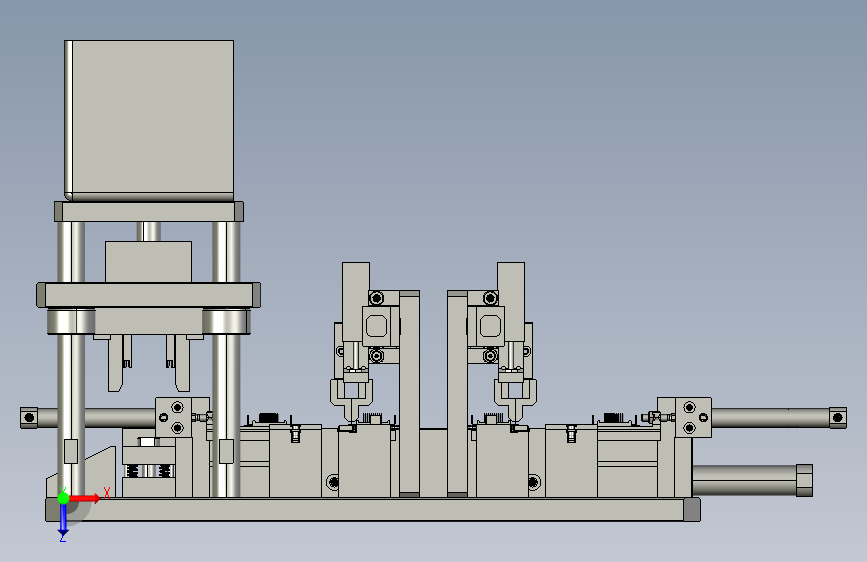Select the right mounting block with bolts

tap(685, 417)
